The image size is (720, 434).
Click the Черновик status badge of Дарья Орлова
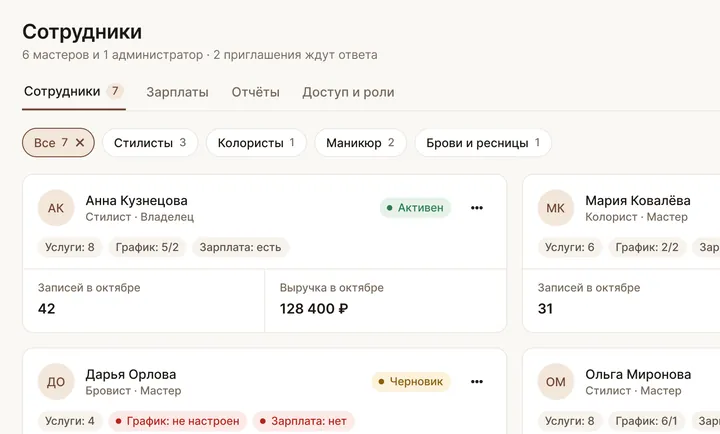click(411, 382)
